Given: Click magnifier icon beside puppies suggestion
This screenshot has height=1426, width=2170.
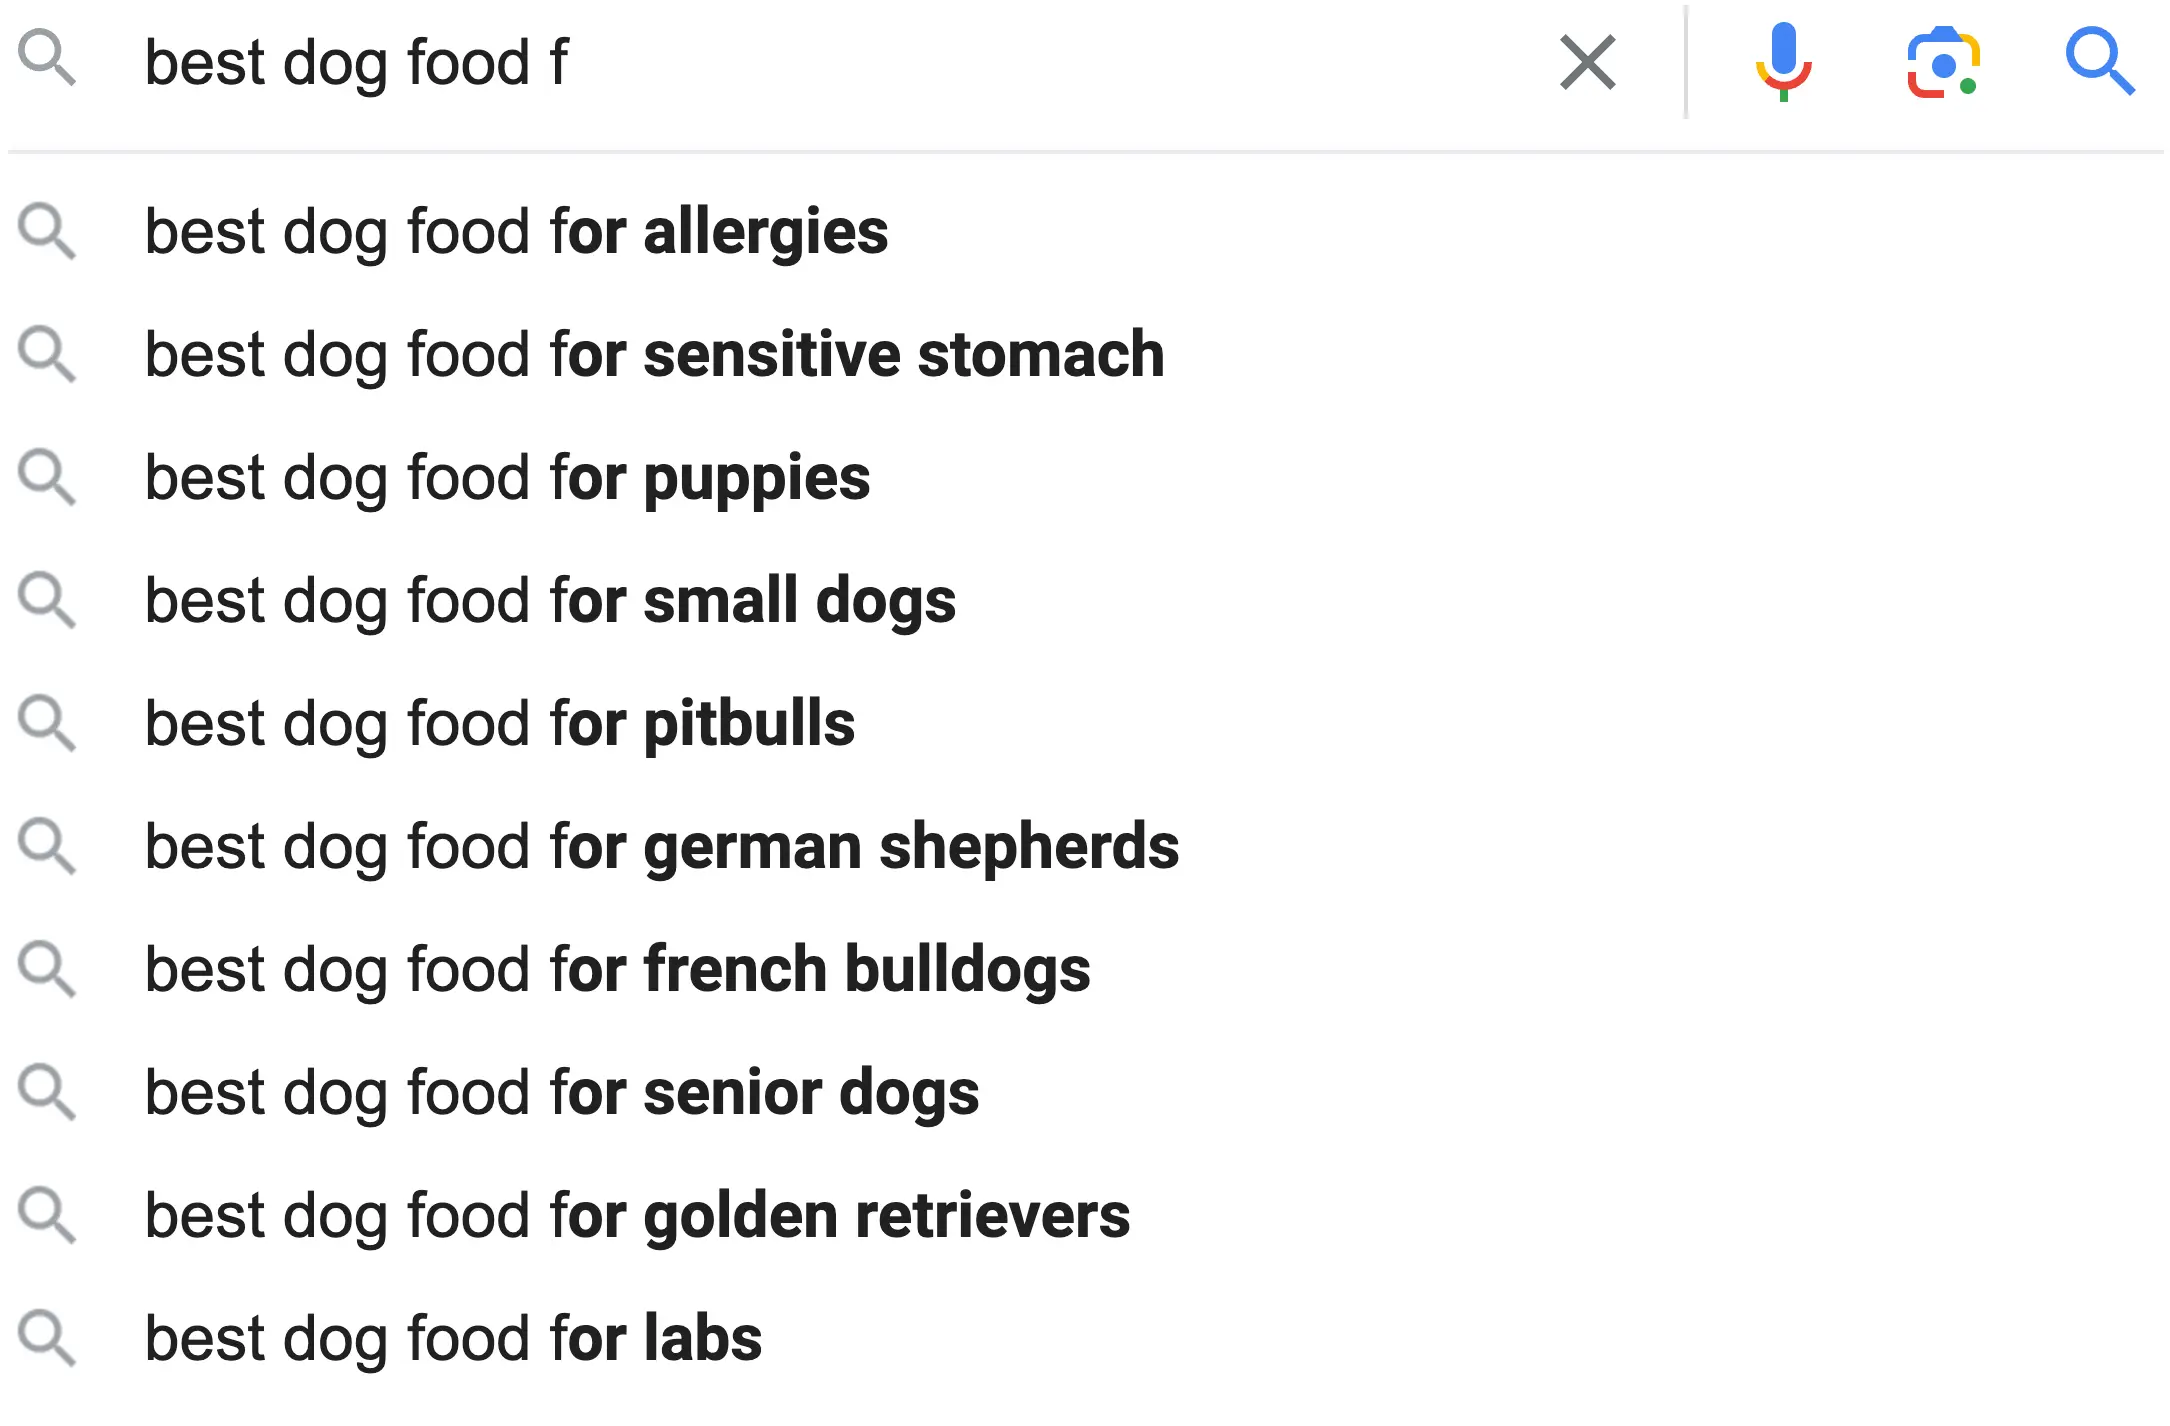Looking at the screenshot, I should tap(46, 478).
